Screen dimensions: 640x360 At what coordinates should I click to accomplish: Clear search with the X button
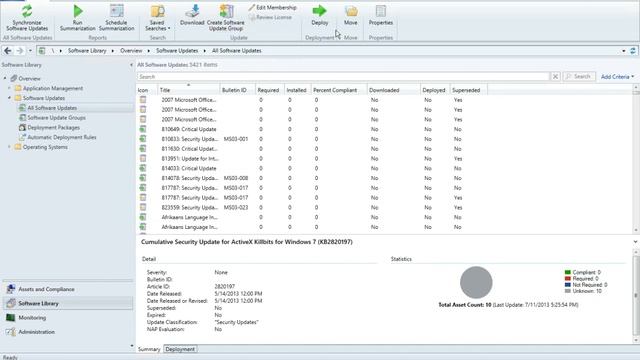[x=555, y=77]
